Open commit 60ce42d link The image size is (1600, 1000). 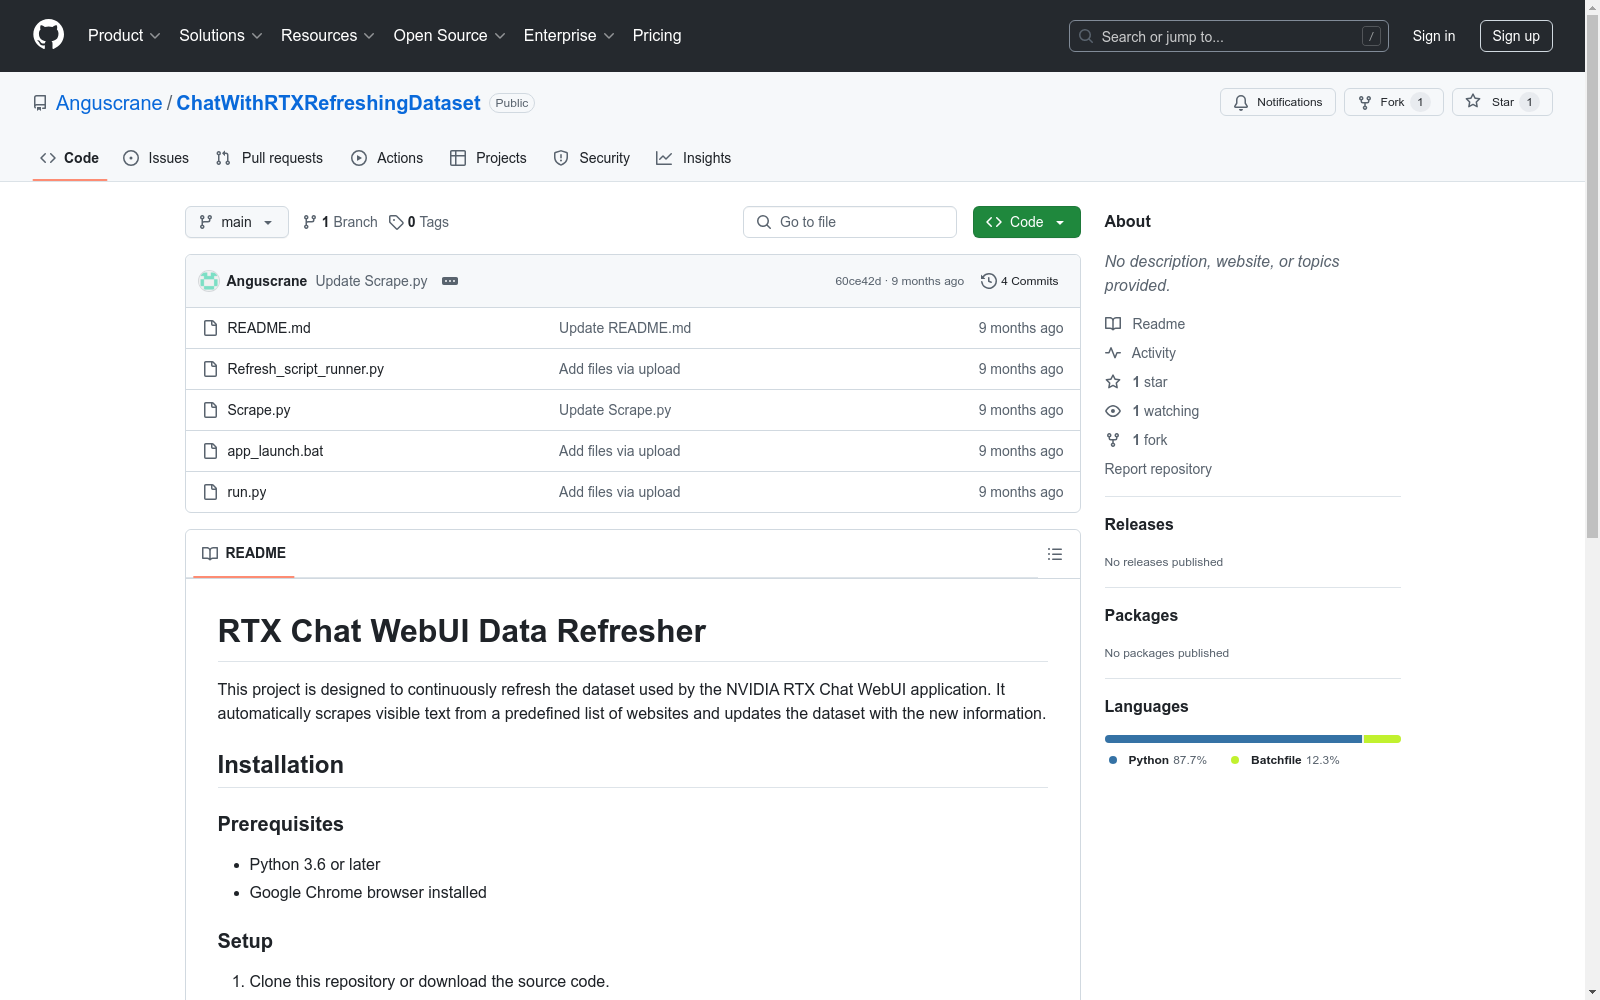(858, 281)
